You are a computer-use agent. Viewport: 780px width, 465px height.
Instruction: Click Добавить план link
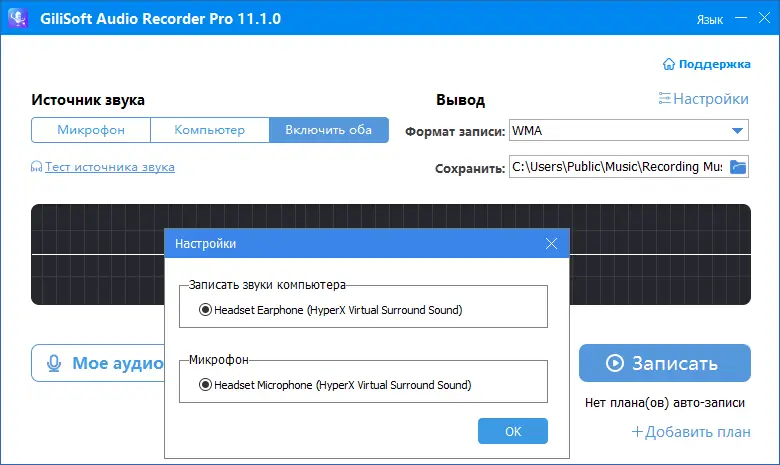click(x=691, y=432)
